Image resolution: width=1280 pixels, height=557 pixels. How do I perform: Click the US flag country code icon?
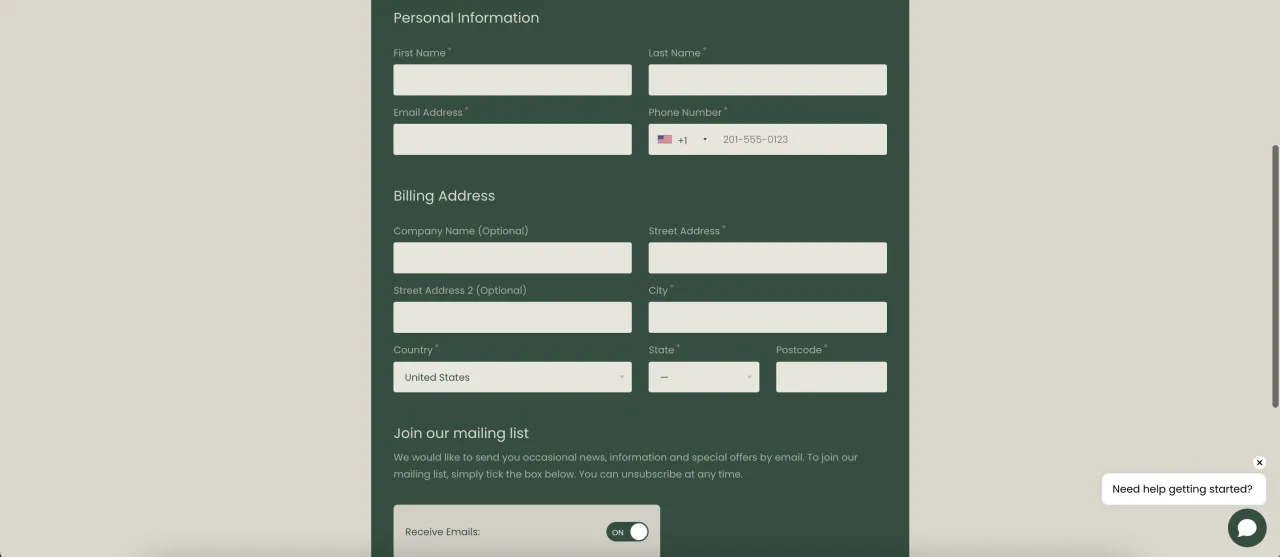coord(665,140)
